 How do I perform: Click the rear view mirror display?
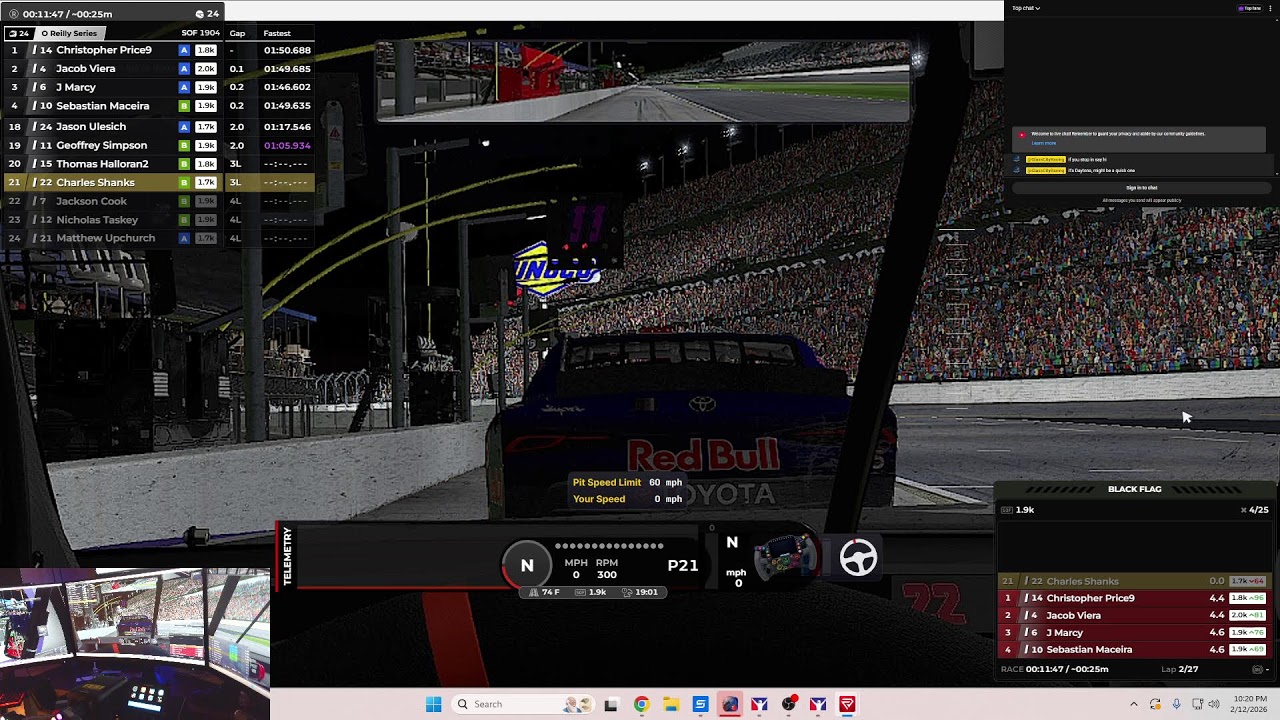642,81
